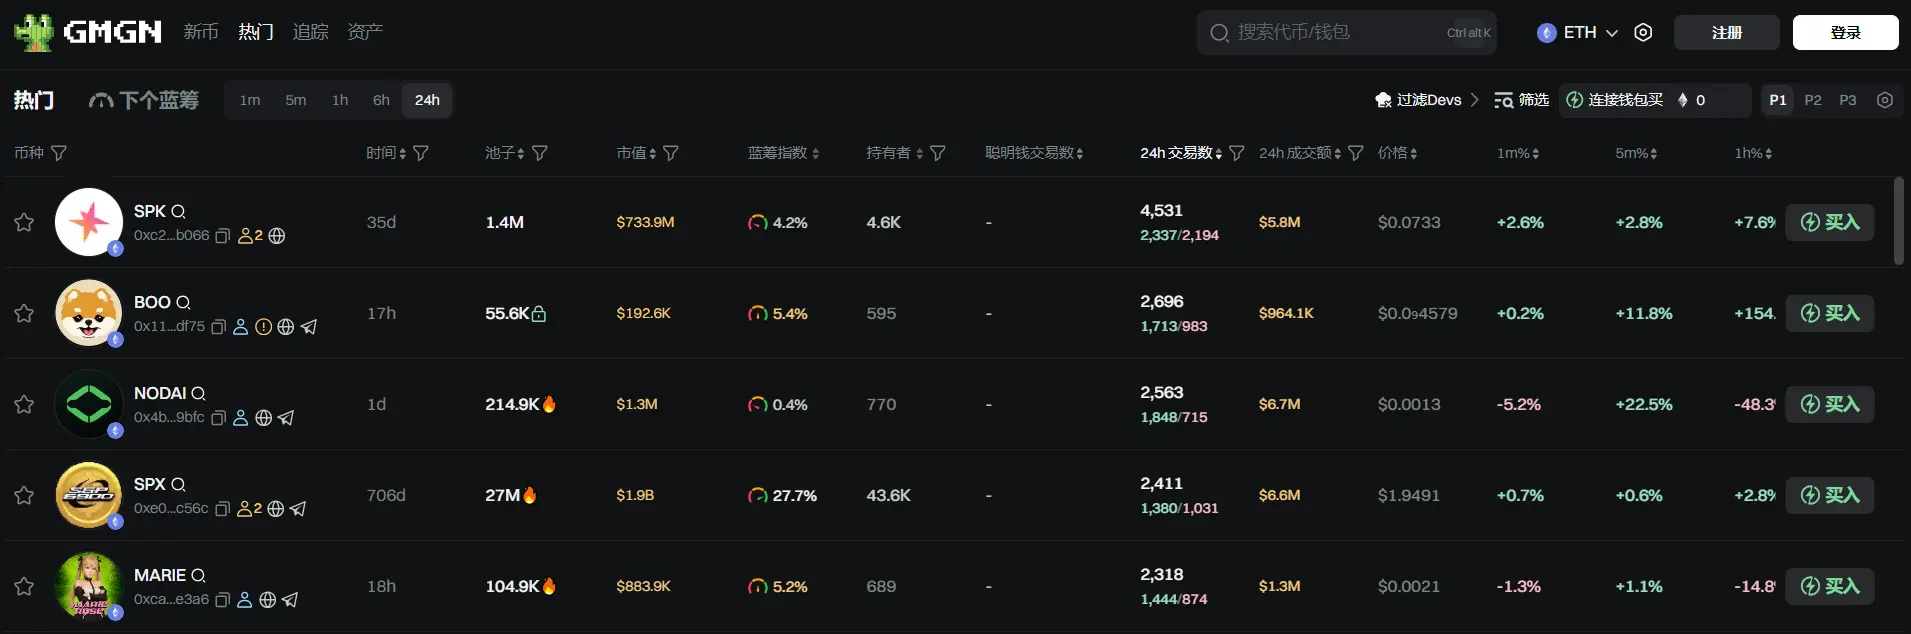This screenshot has height=634, width=1911.
Task: Open the filter funnel on 市值 column
Action: coord(671,153)
